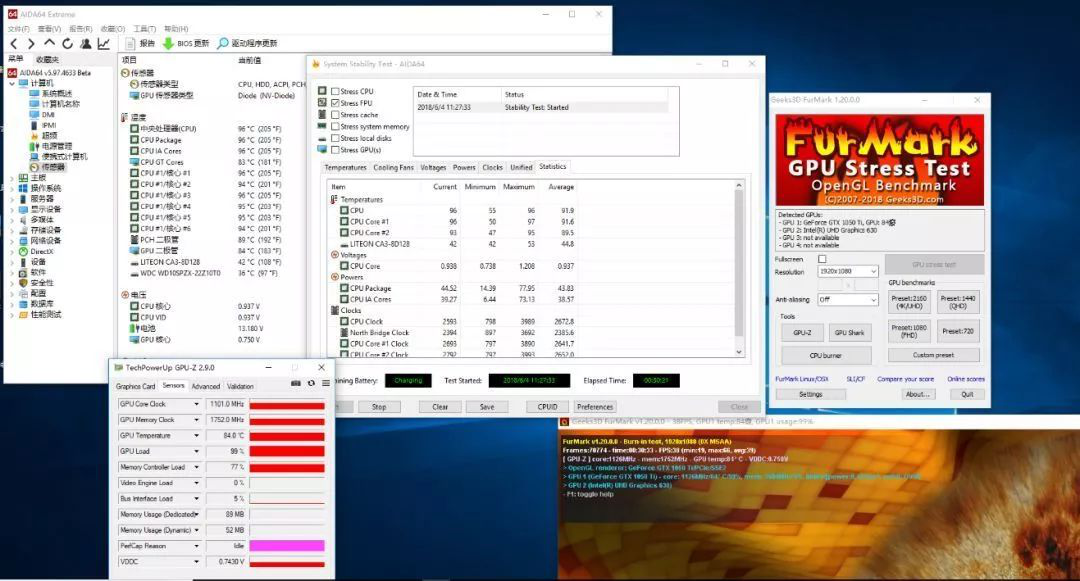The width and height of the screenshot is (1080, 581).
Task: Open the Advanced tab in GPU-Z
Action: pos(206,387)
